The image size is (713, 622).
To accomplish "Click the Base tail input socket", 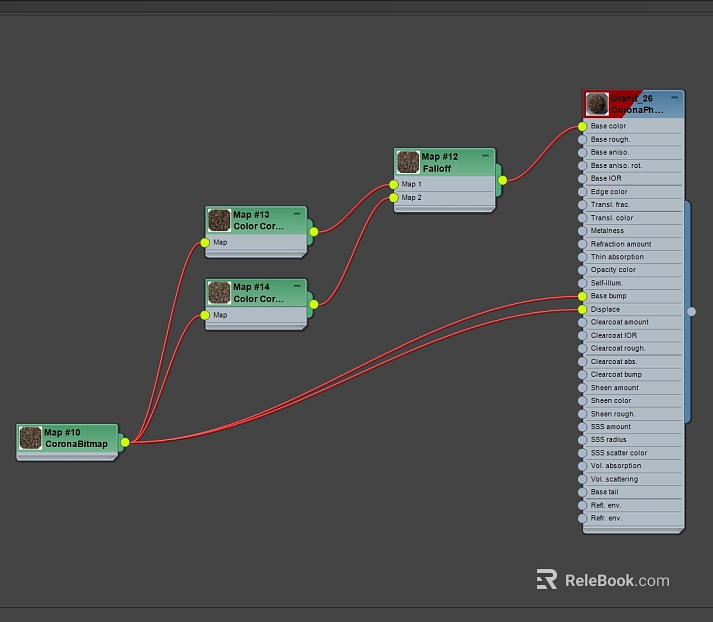I will 582,492.
